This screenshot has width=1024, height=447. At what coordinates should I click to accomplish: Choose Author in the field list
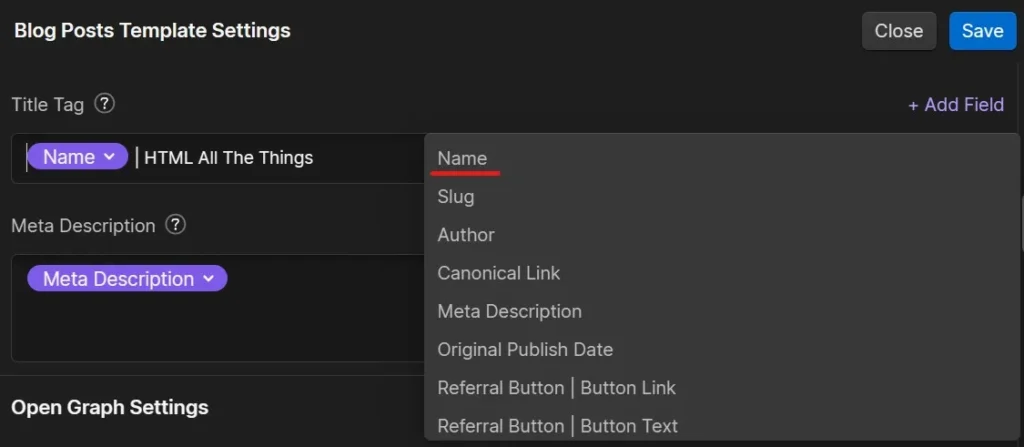point(466,235)
